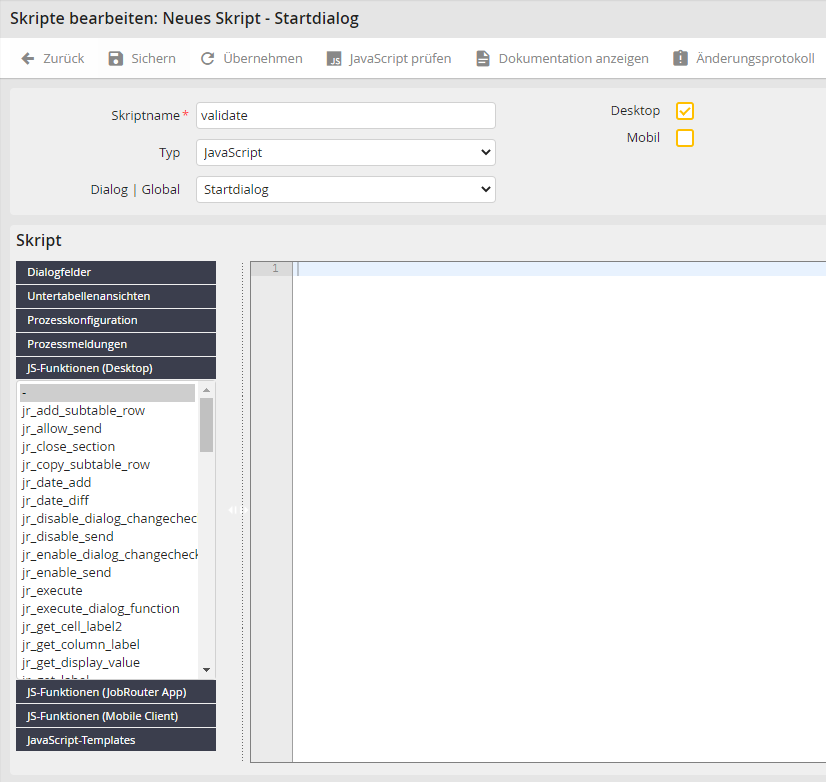Click the Übernehmen refresh arrow icon
Viewport: 826px width, 782px height.
208,59
